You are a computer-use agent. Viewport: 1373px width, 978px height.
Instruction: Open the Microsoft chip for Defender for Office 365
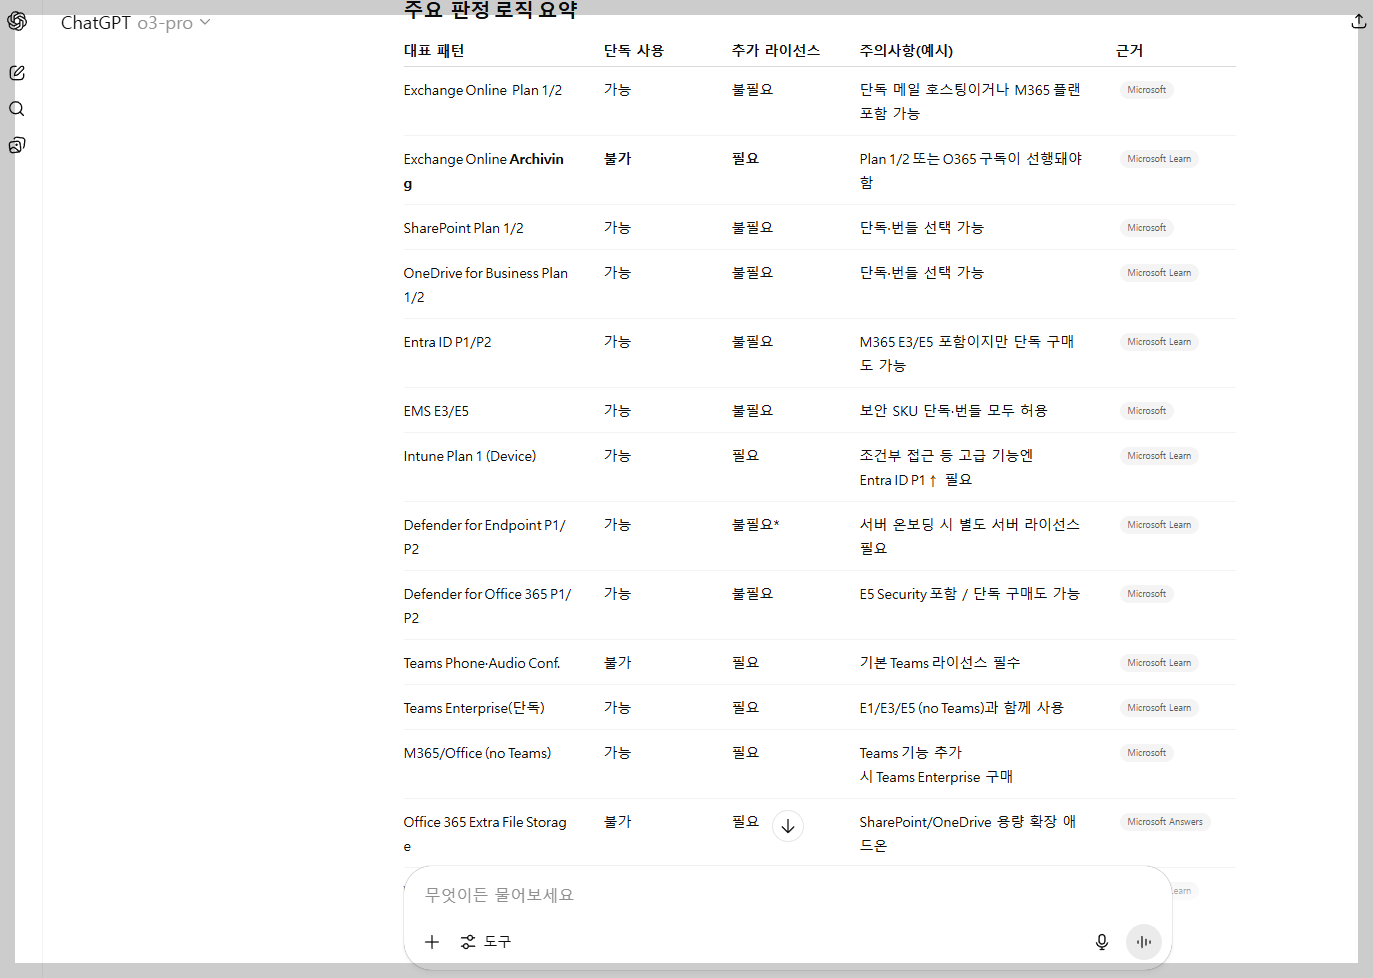[x=1146, y=594]
